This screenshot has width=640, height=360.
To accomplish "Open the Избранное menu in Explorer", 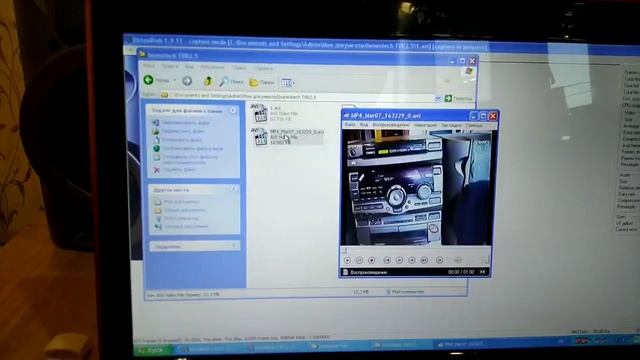I will tap(212, 67).
